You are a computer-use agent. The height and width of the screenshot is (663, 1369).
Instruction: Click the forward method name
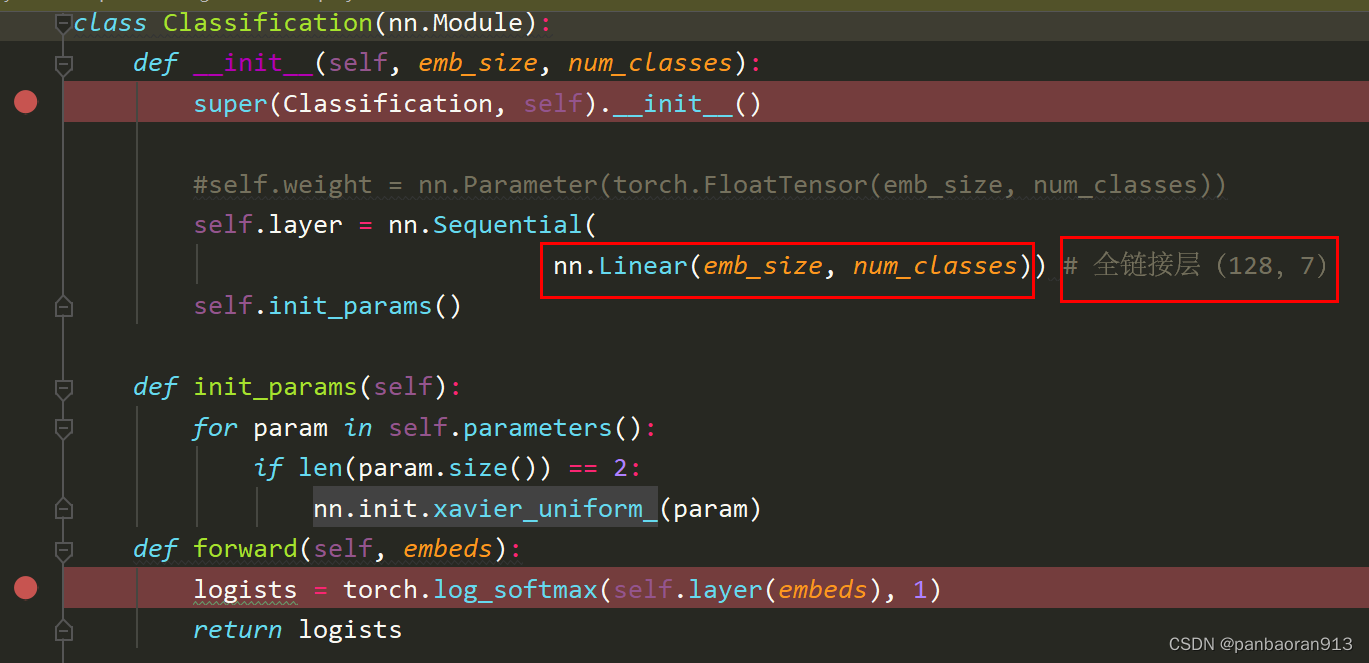click(x=245, y=548)
